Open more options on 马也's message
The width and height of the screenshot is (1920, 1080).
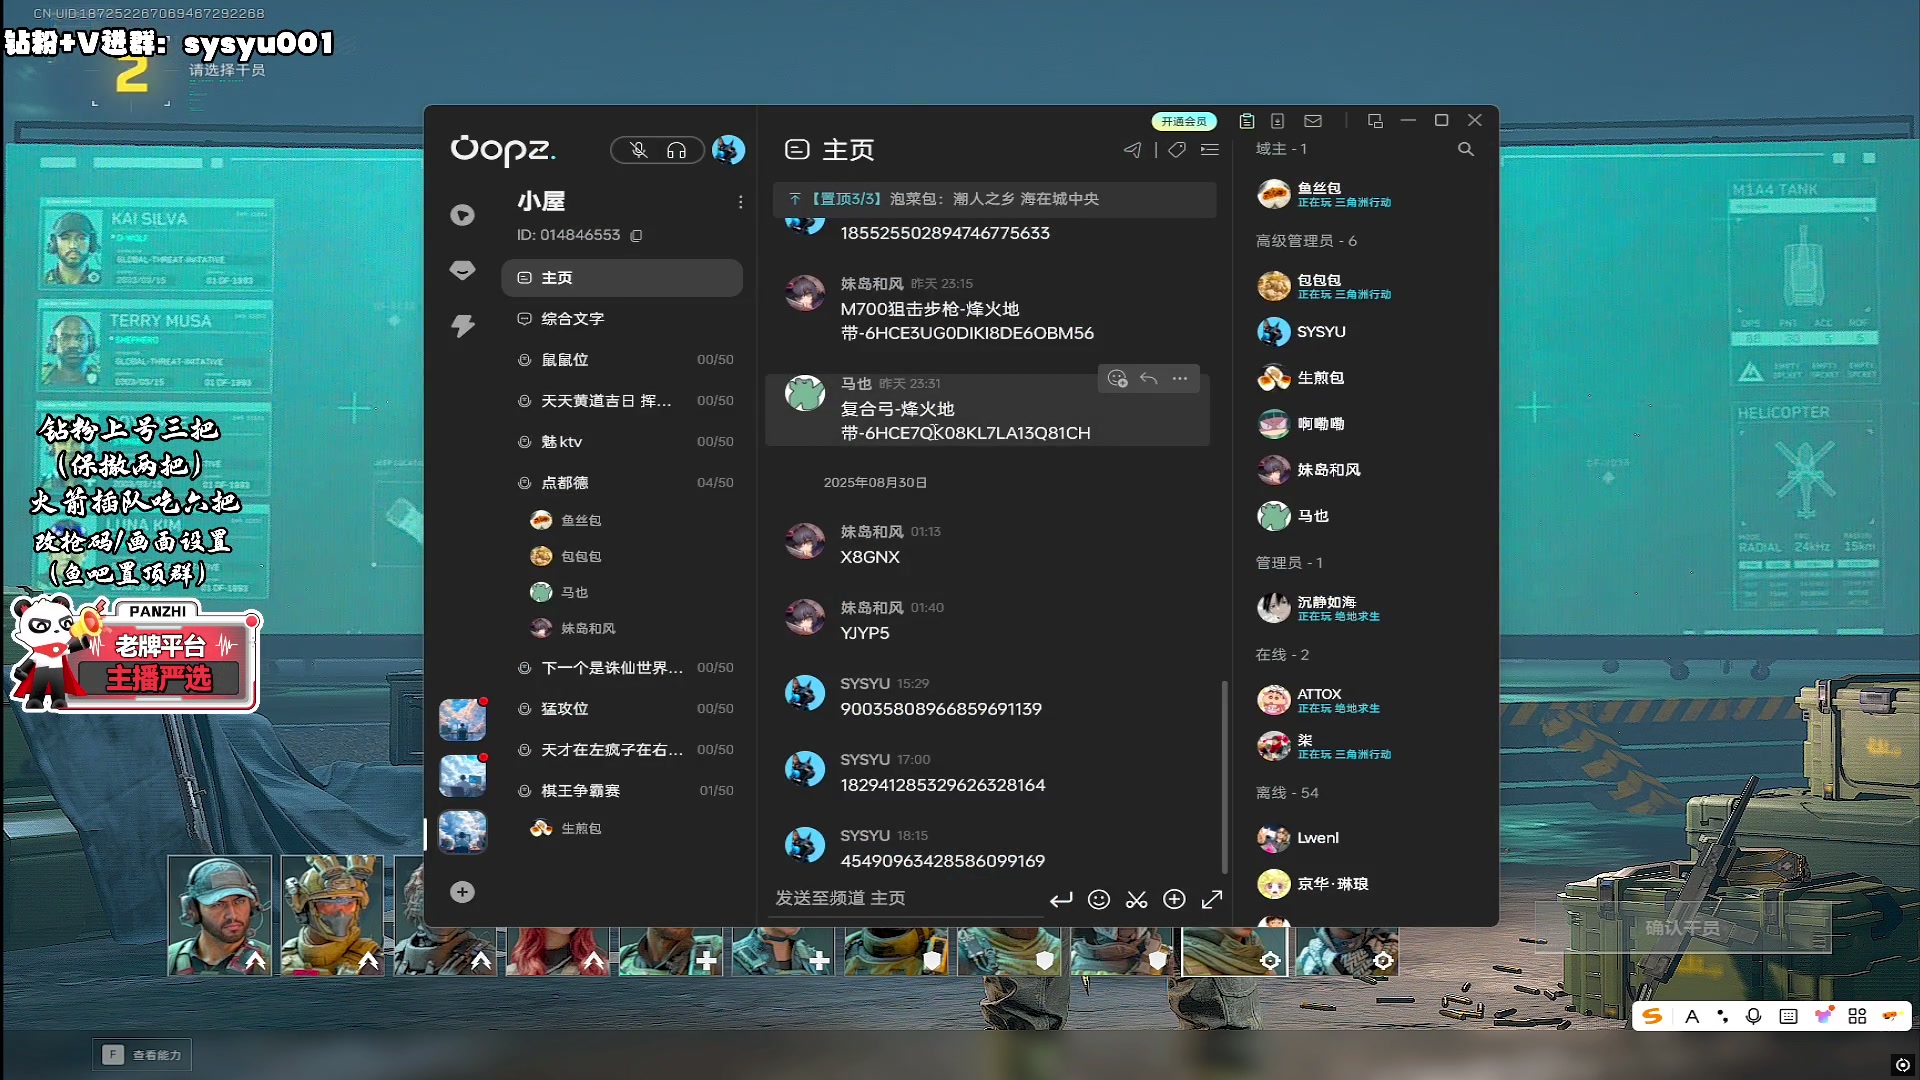tap(1180, 378)
